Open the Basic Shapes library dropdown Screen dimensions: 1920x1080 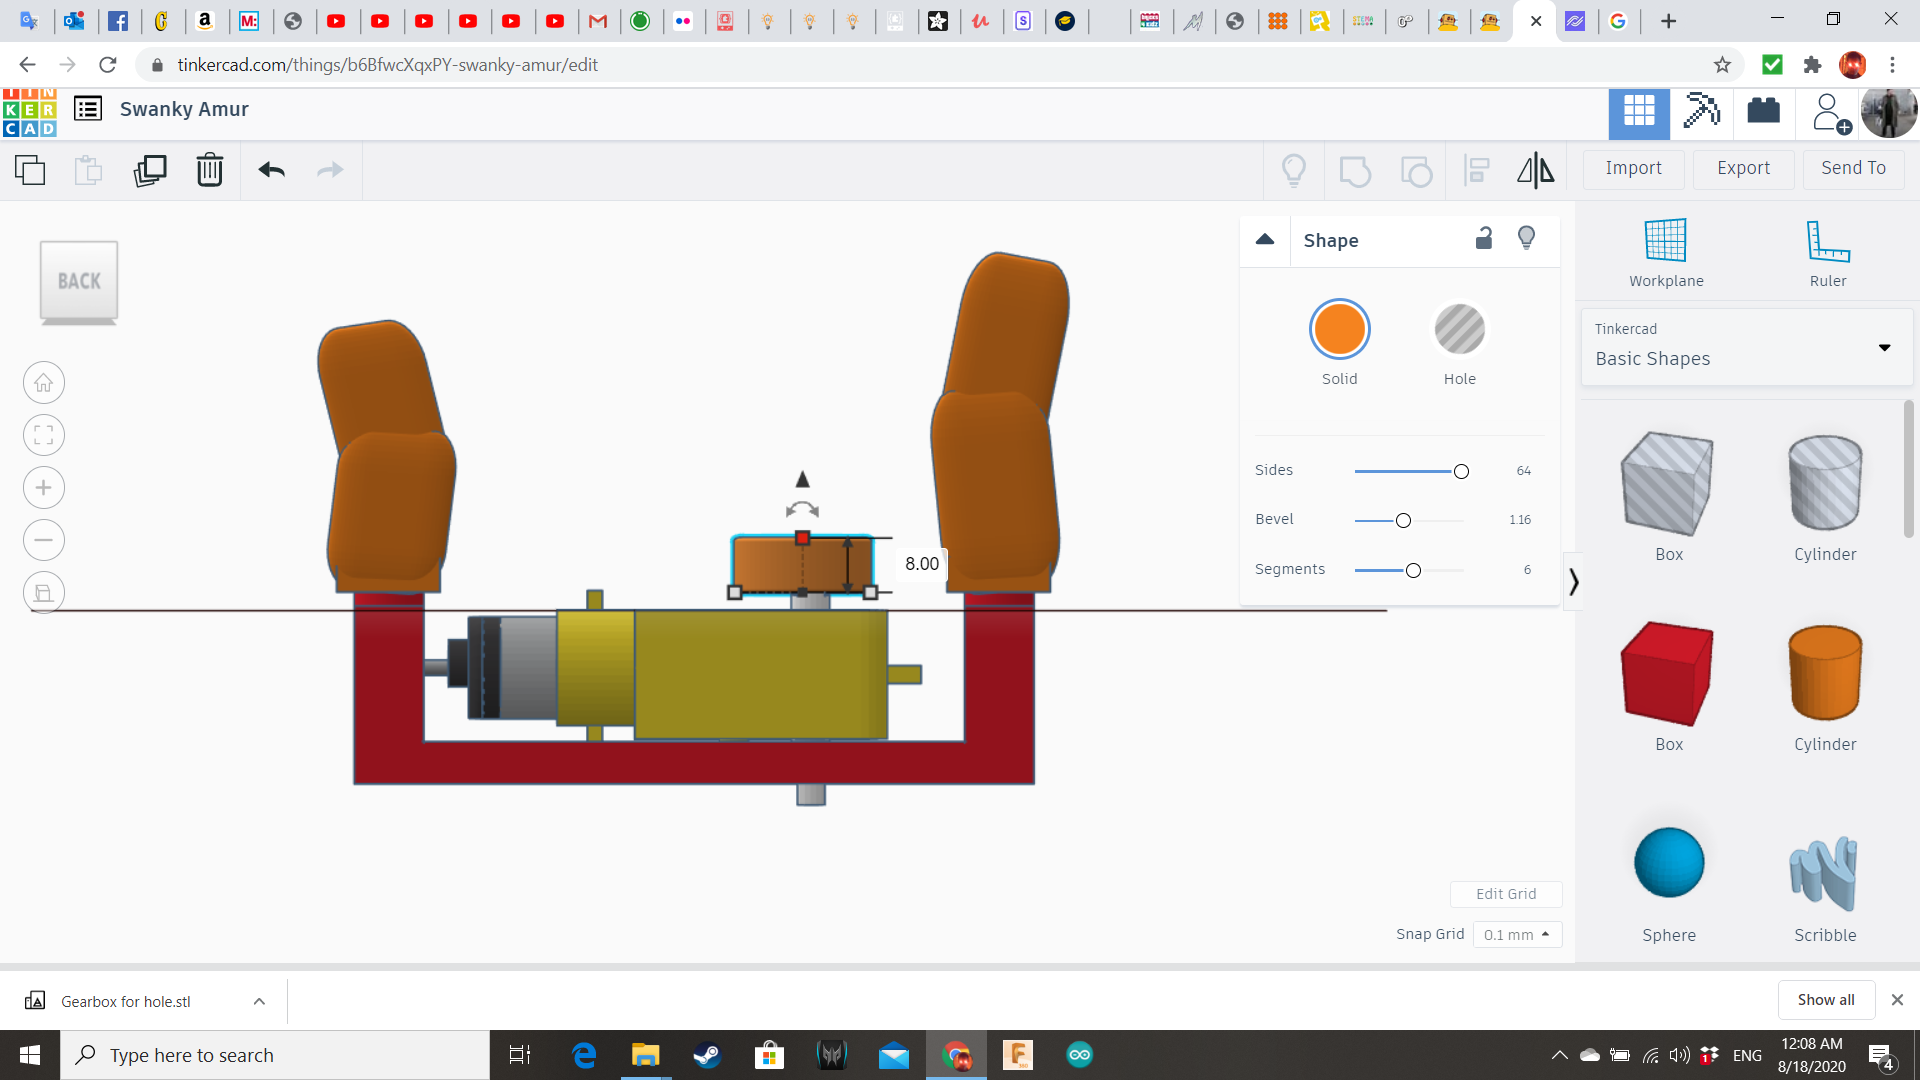coord(1747,347)
